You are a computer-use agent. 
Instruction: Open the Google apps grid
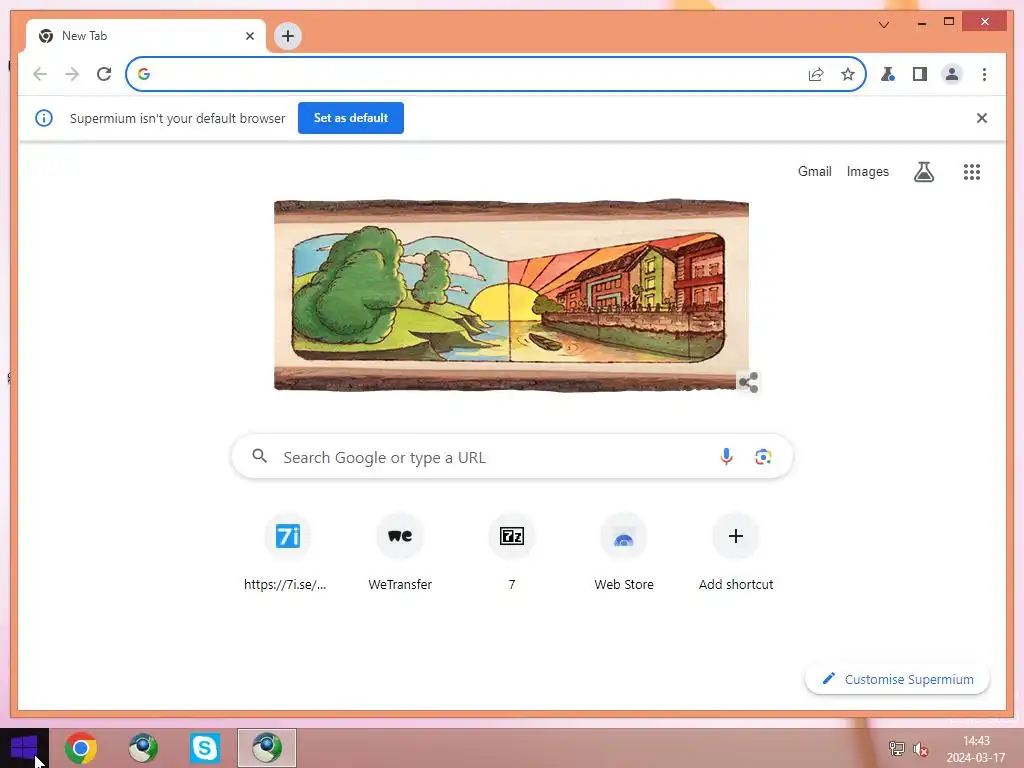pyautogui.click(x=972, y=172)
